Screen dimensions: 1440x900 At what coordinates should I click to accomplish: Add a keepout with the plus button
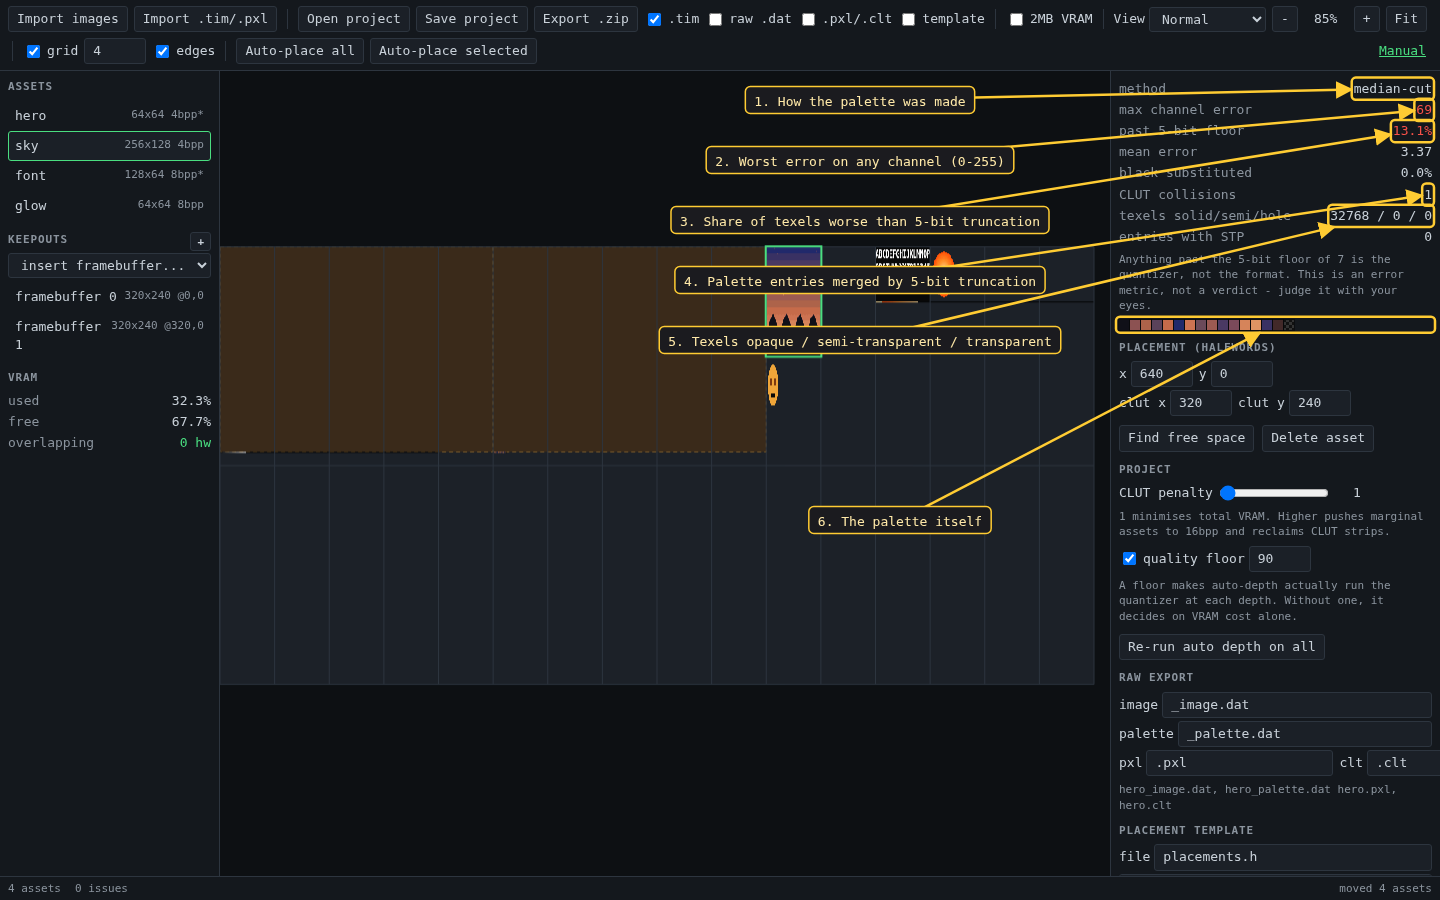[200, 242]
